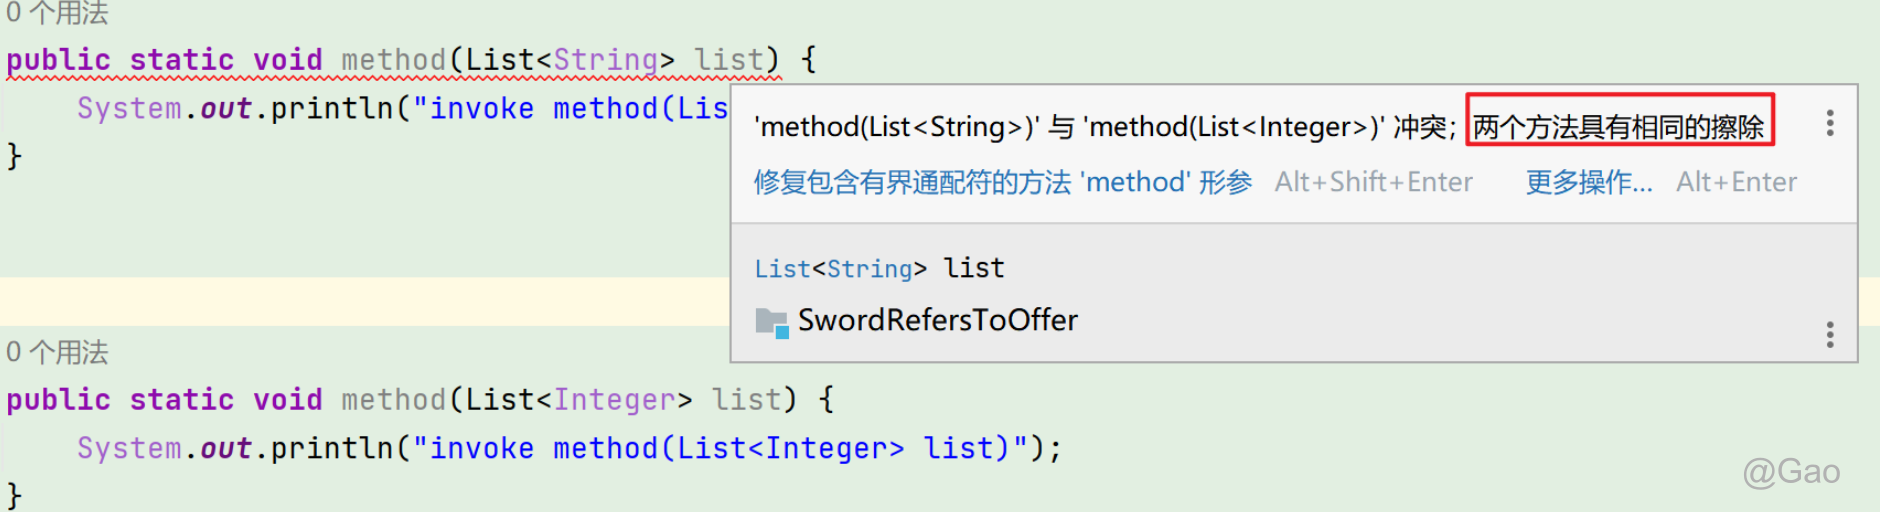Click the second 0 个用法 usages hint

57,352
